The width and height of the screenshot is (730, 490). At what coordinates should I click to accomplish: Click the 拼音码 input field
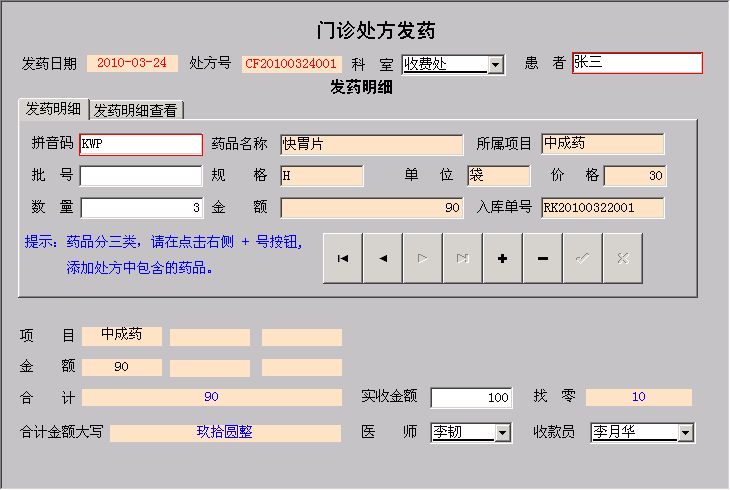(x=141, y=144)
